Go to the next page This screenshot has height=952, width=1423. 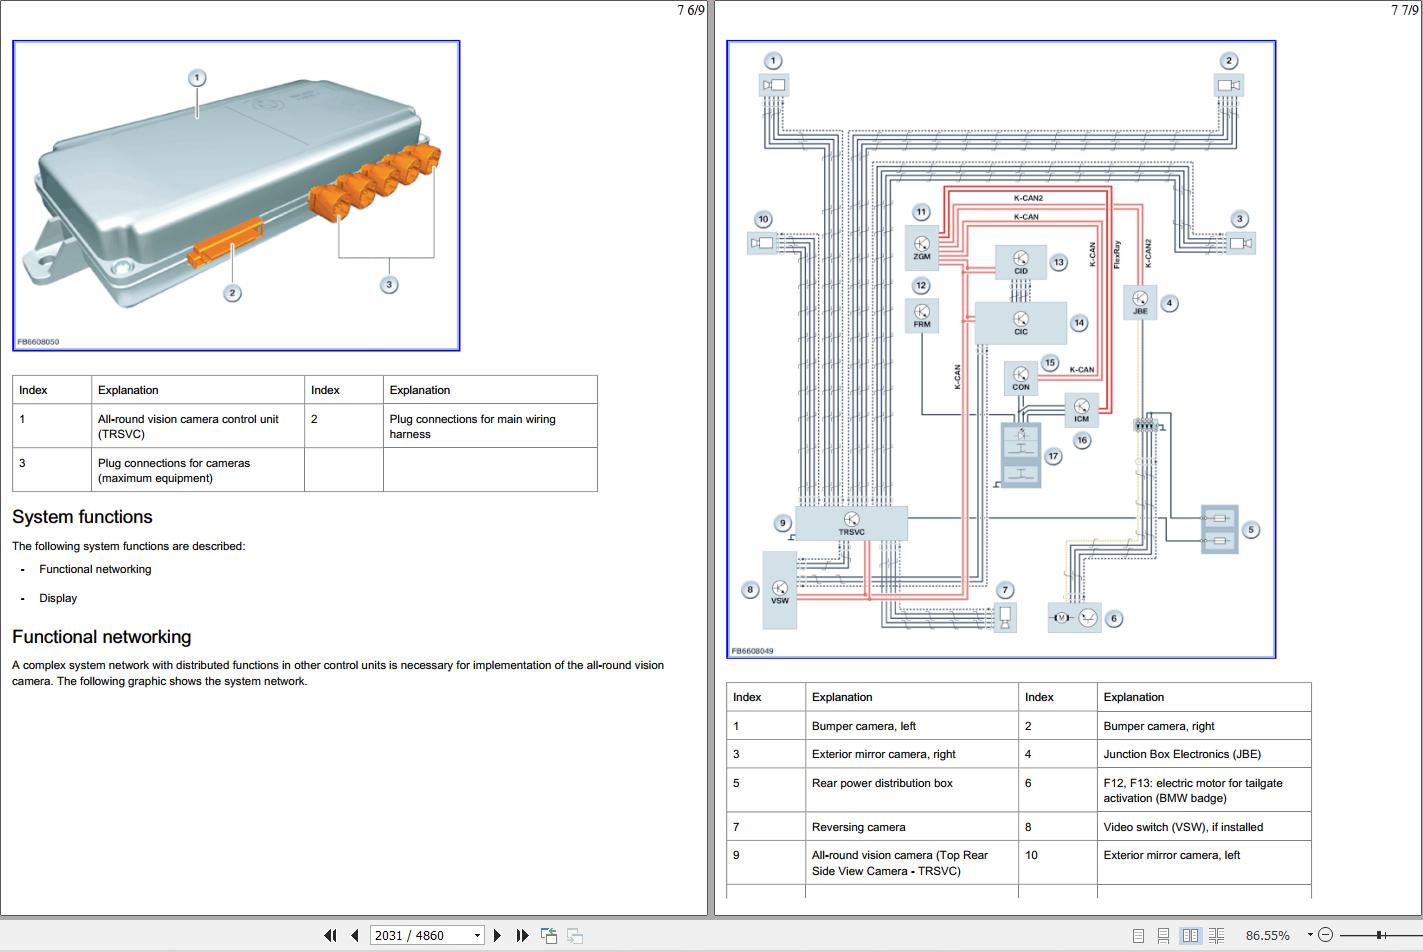tap(497, 935)
